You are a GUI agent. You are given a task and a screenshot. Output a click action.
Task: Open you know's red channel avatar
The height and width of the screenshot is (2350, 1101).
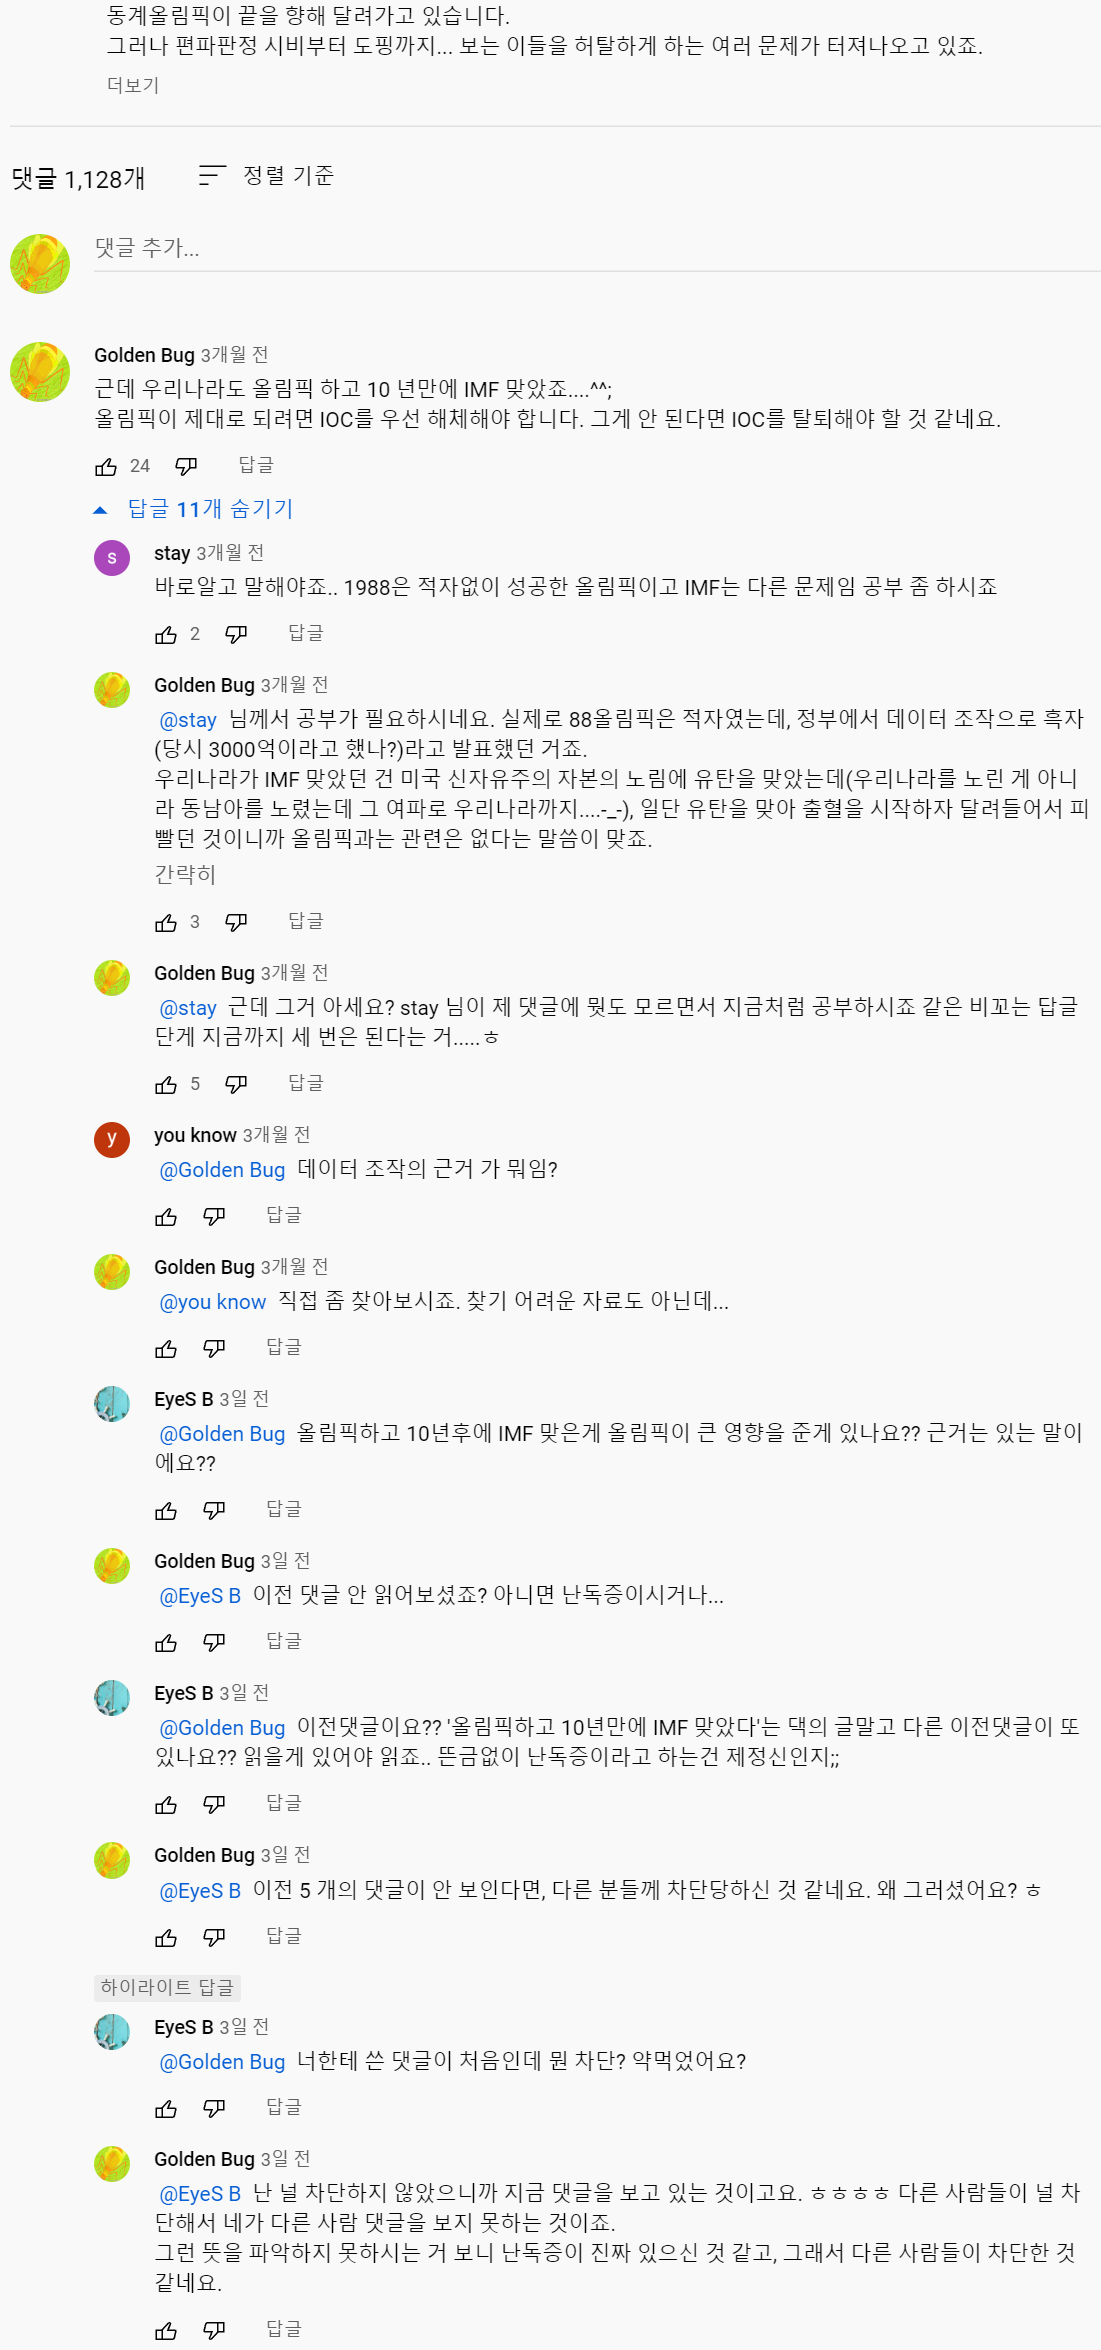point(112,1139)
